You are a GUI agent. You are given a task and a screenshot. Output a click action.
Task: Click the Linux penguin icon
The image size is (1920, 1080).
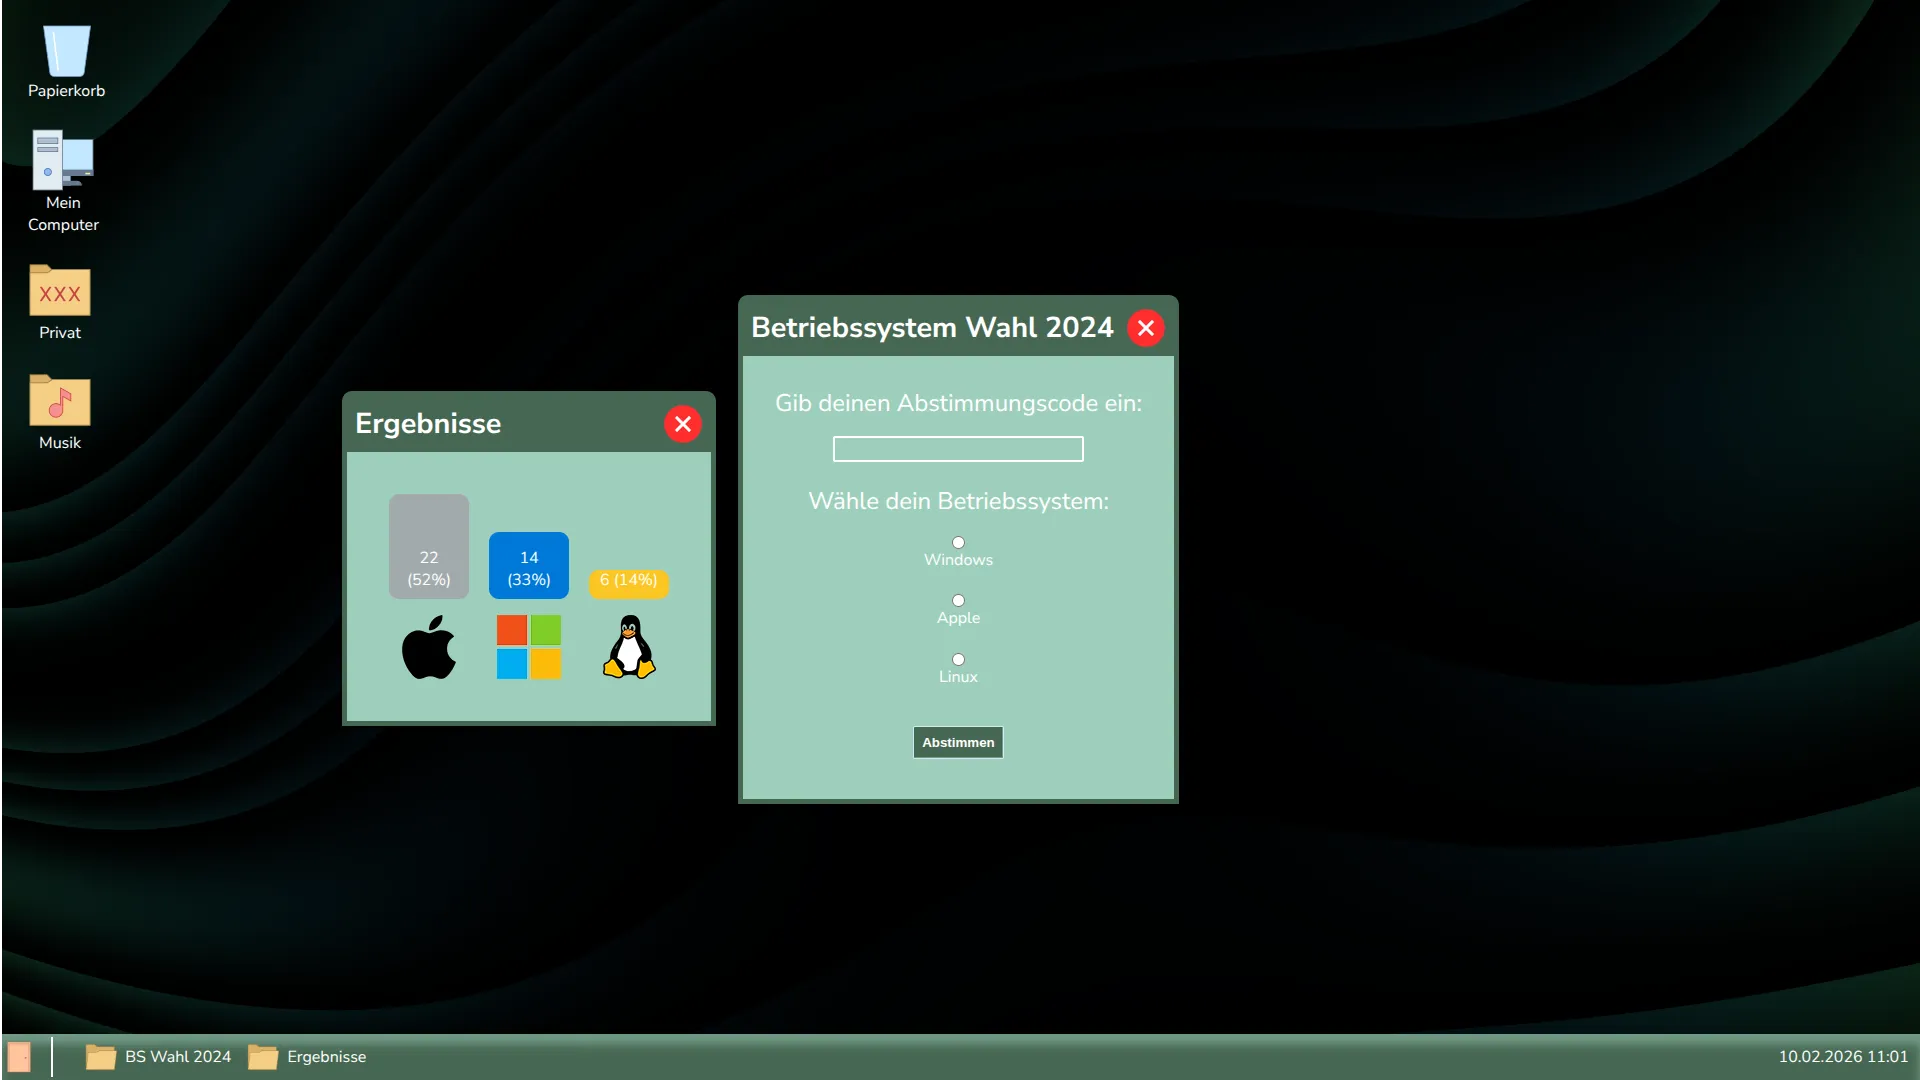point(629,646)
